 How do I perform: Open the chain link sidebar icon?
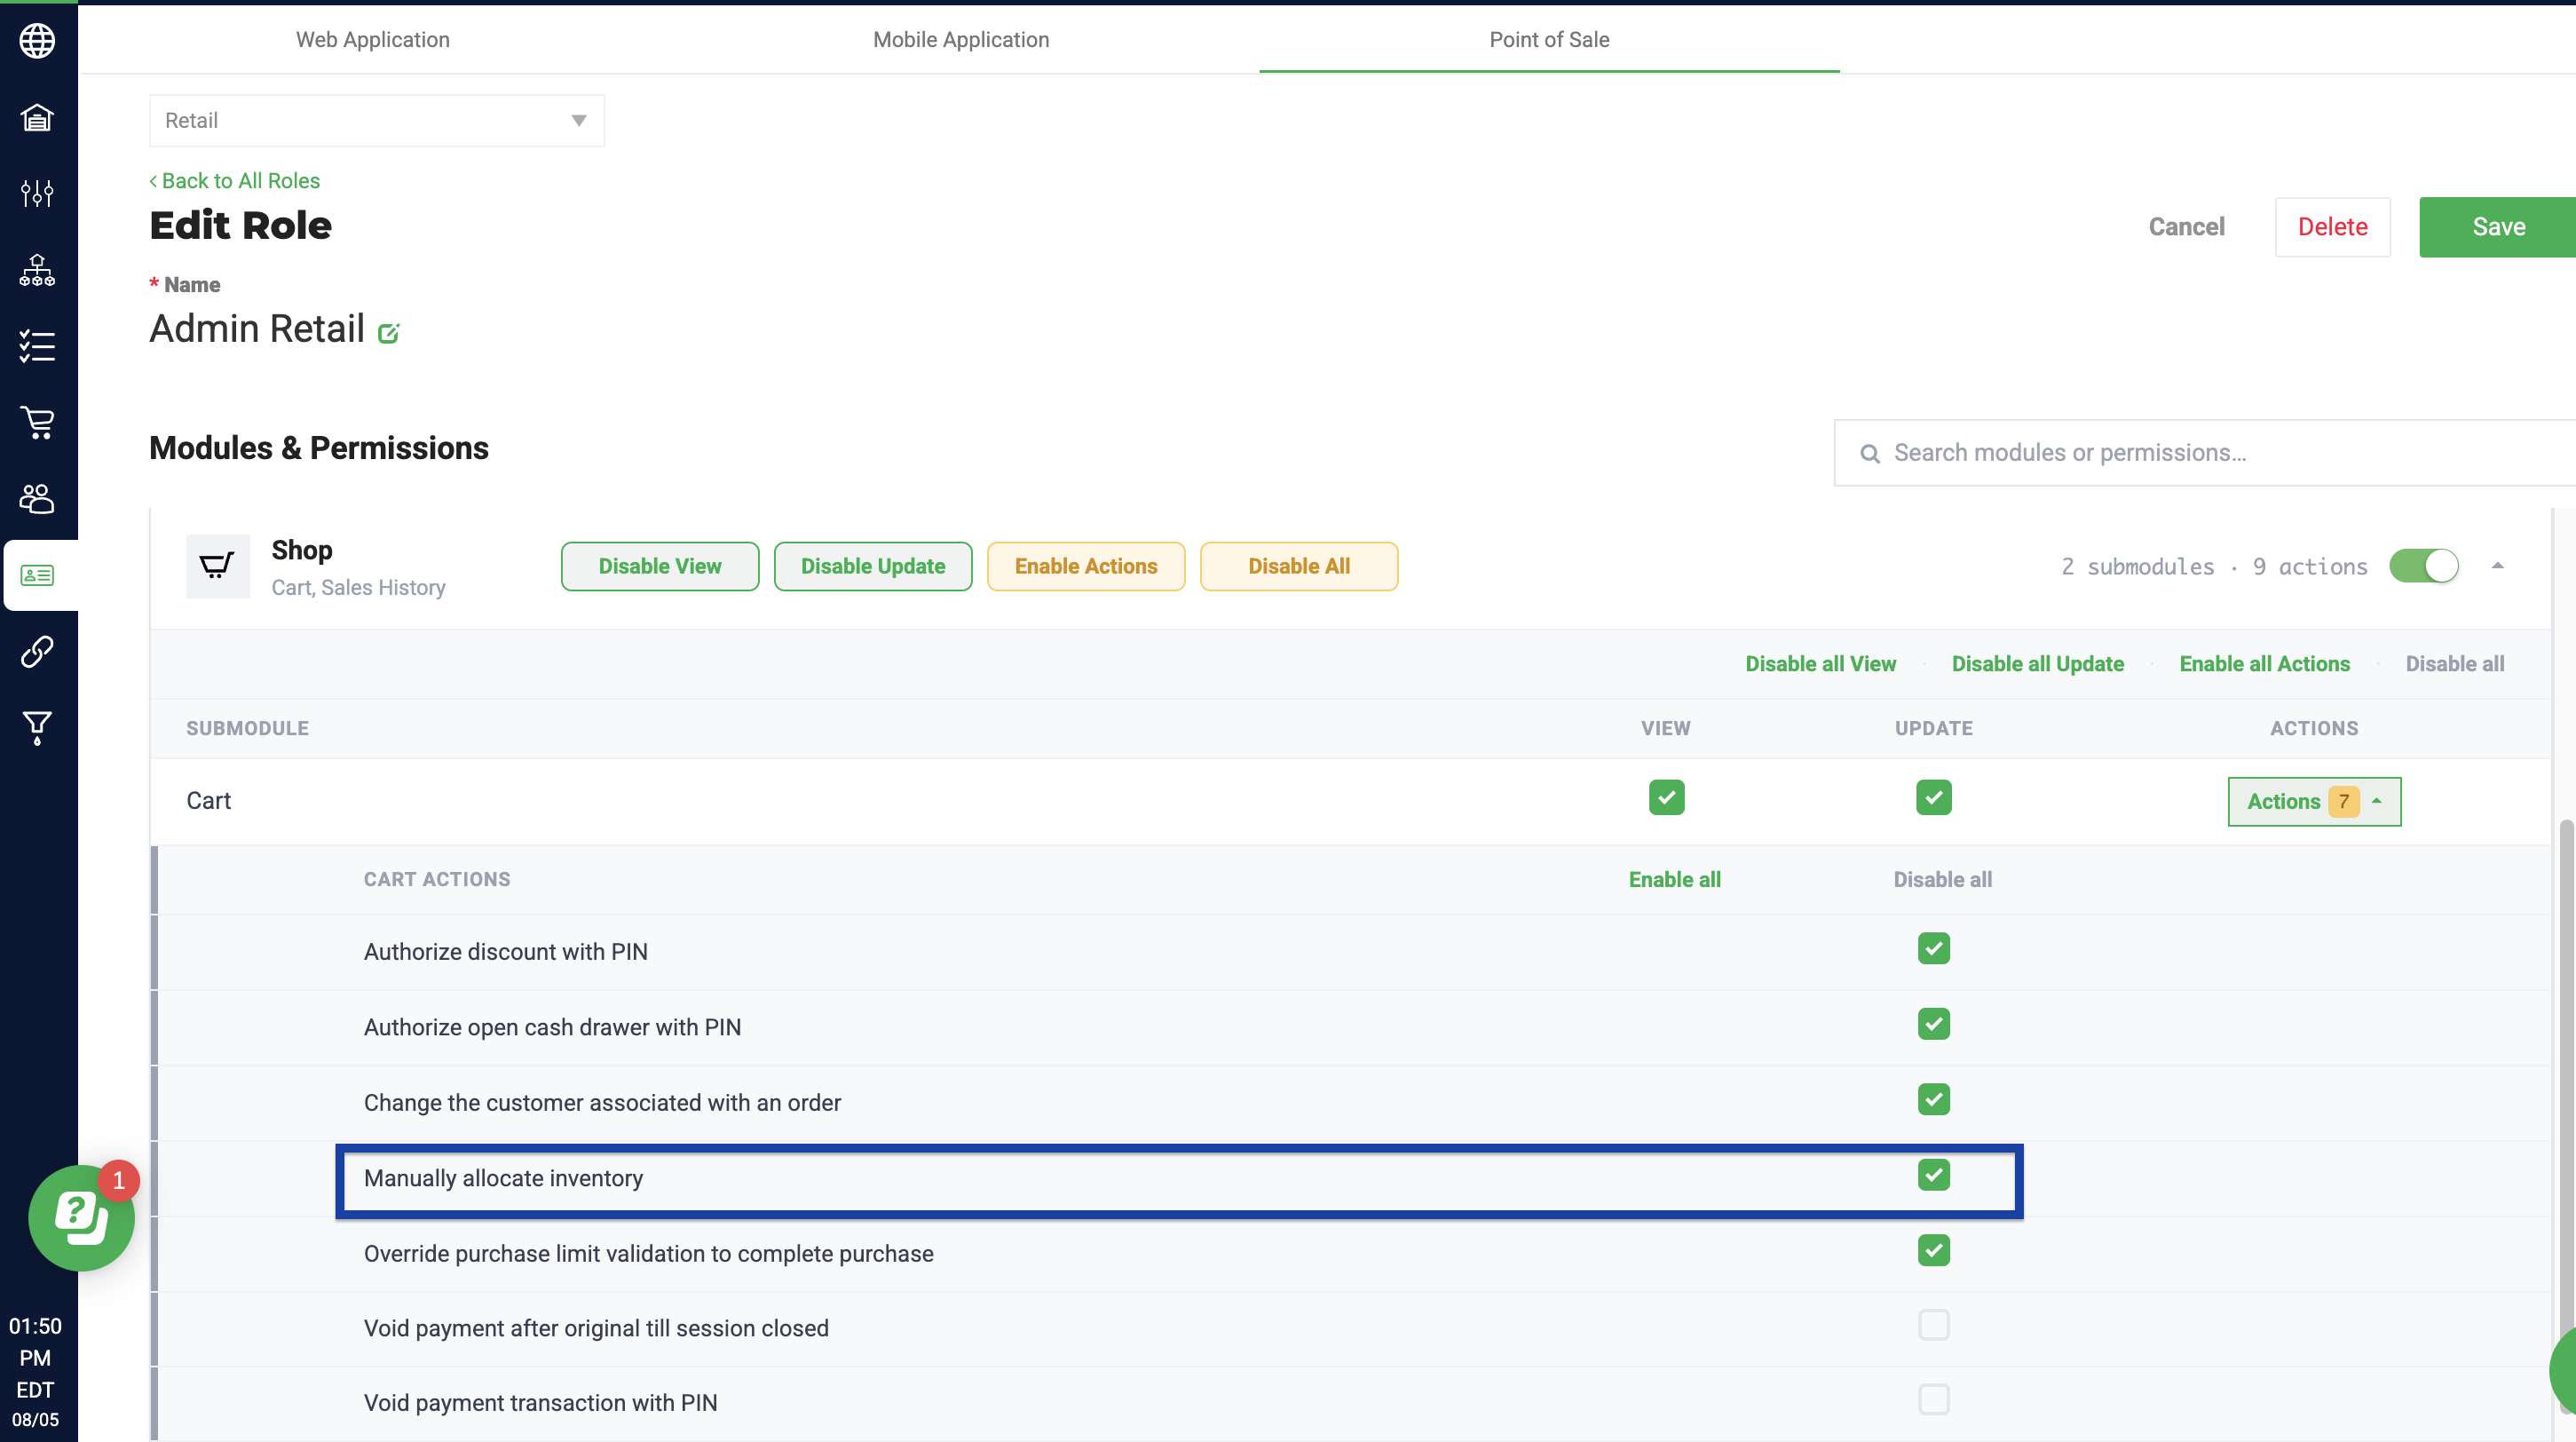pyautogui.click(x=37, y=651)
